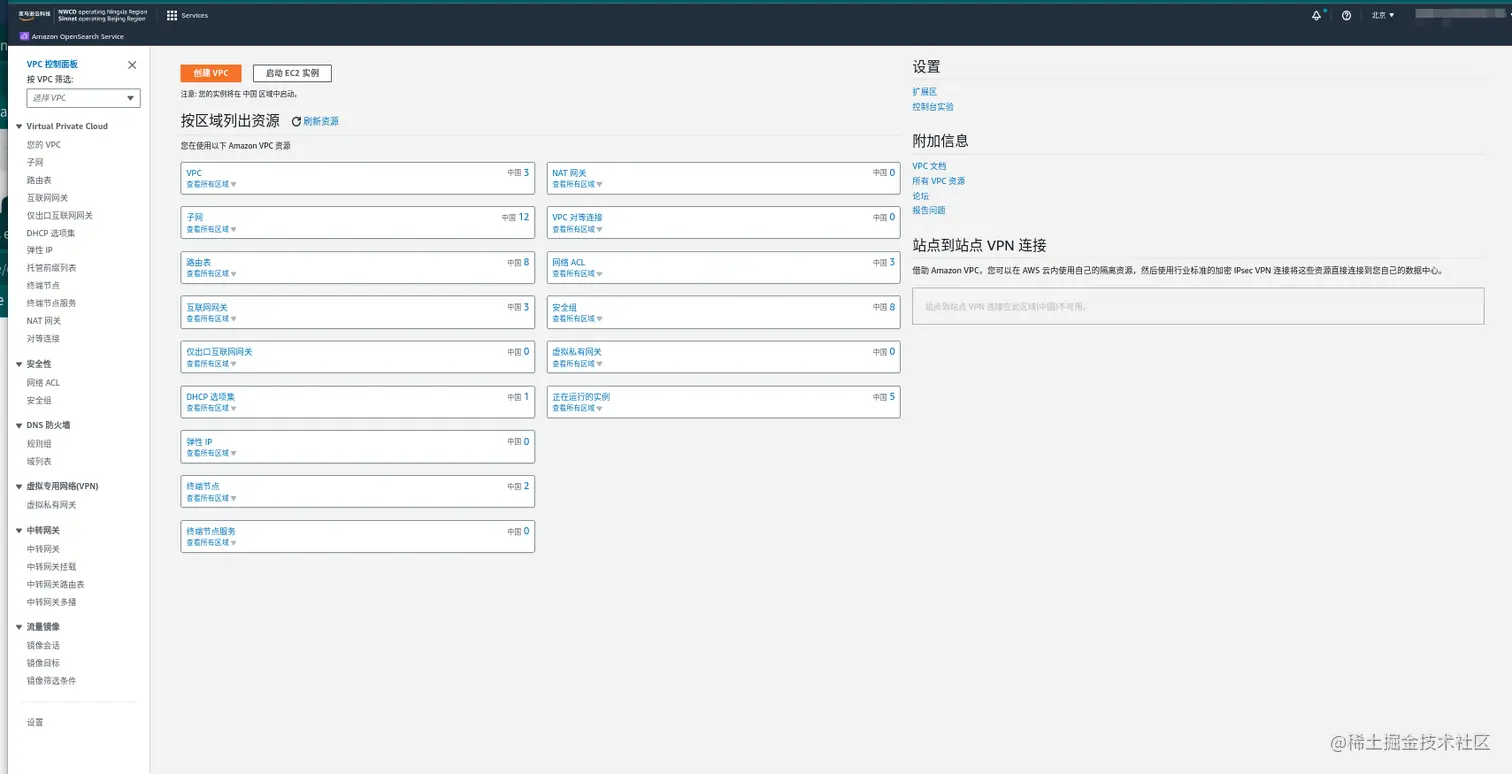Open the 子网 resource card title link
This screenshot has width=1512, height=774.
pyautogui.click(x=195, y=217)
